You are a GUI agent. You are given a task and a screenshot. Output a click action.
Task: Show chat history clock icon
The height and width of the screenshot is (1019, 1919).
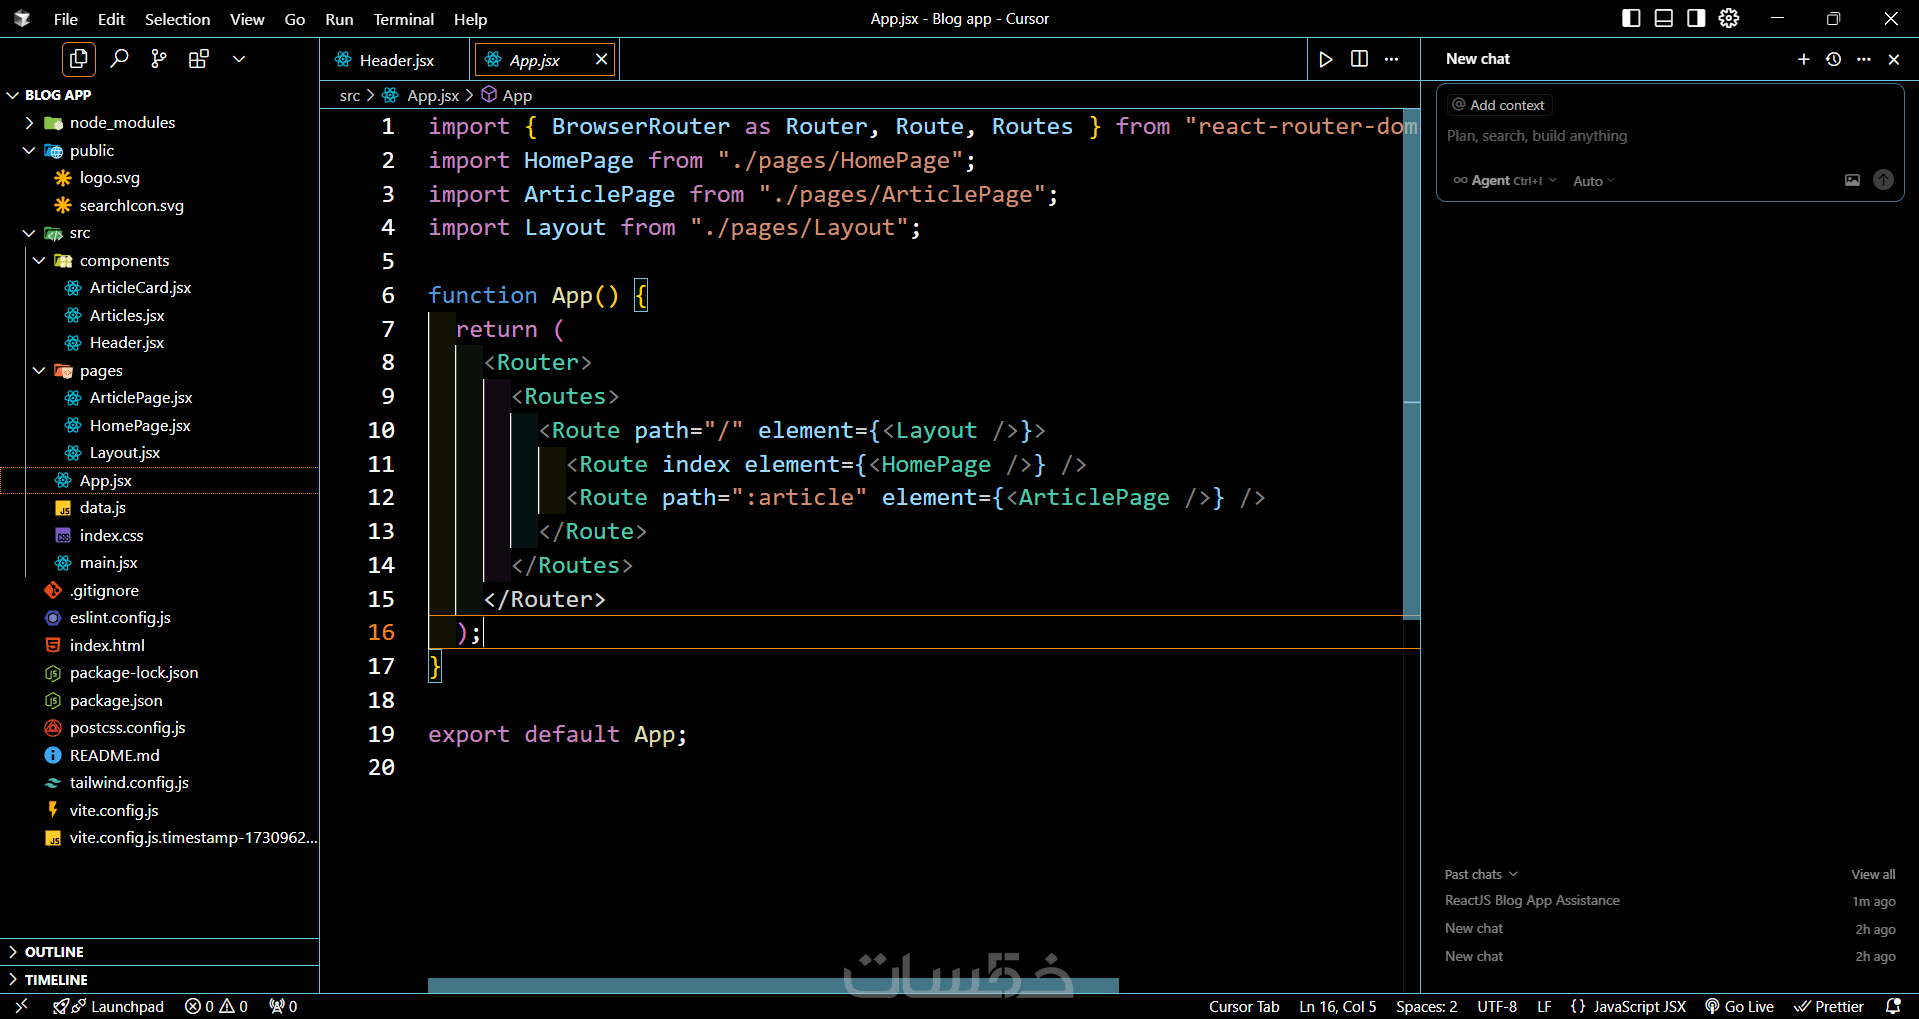click(x=1834, y=59)
